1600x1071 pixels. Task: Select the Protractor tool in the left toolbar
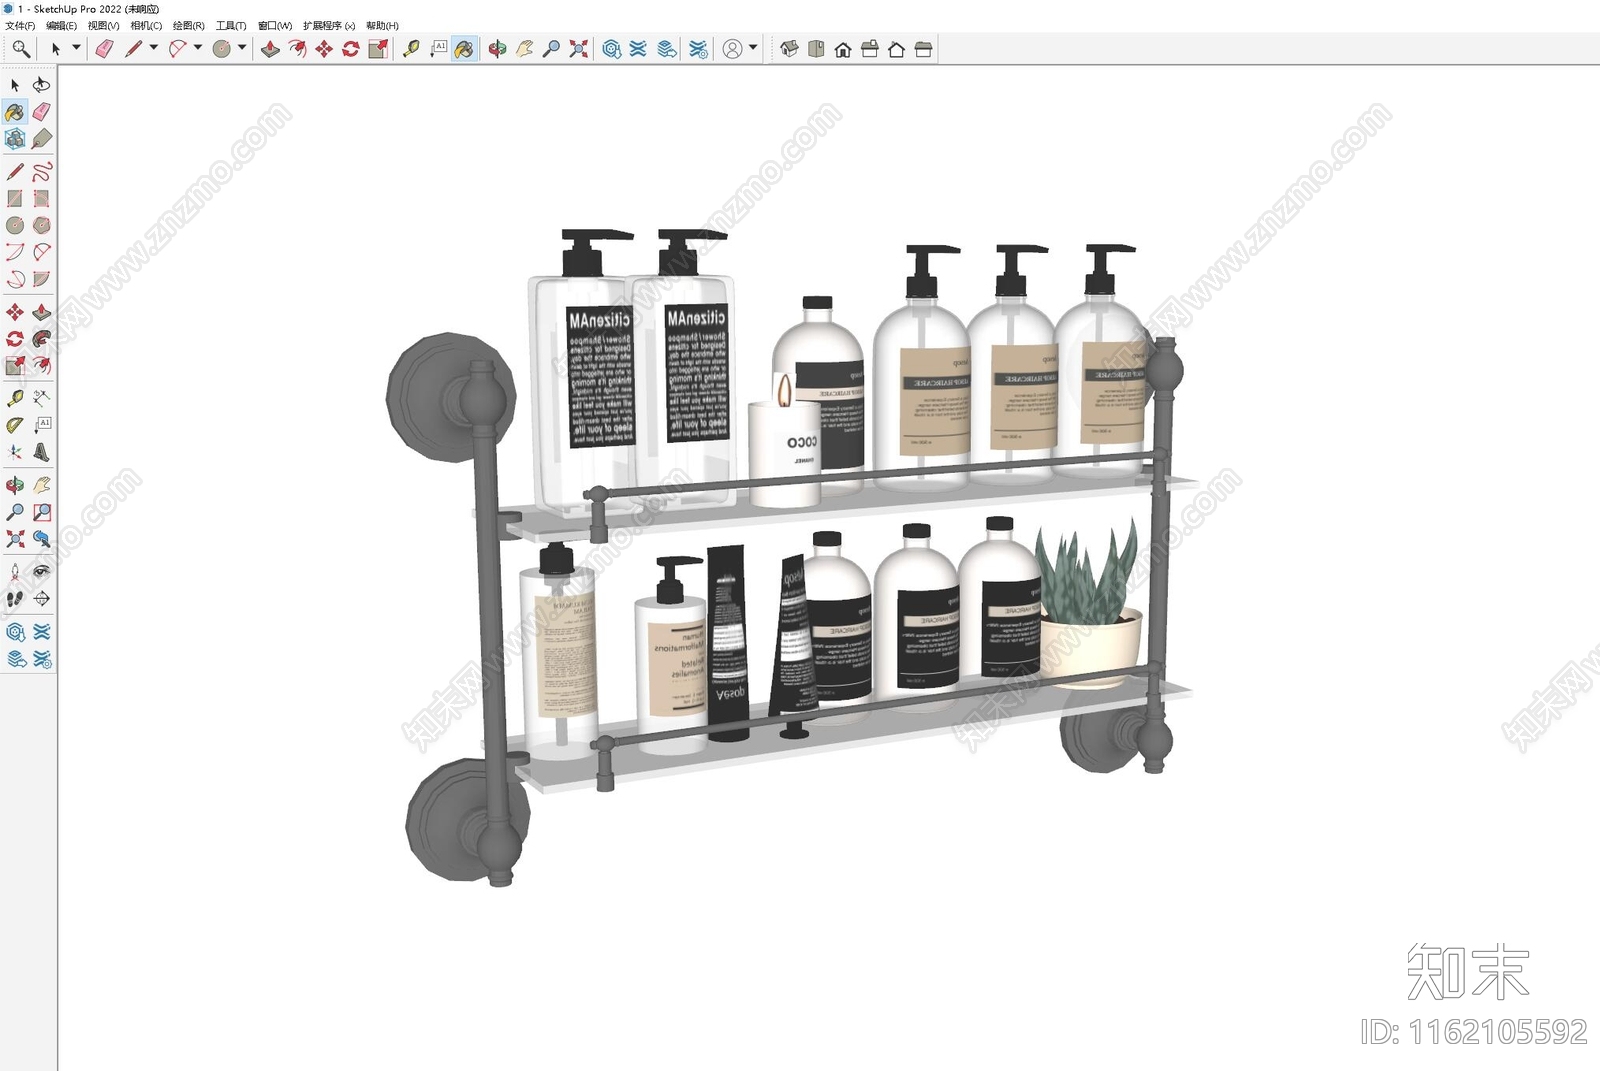coord(15,425)
